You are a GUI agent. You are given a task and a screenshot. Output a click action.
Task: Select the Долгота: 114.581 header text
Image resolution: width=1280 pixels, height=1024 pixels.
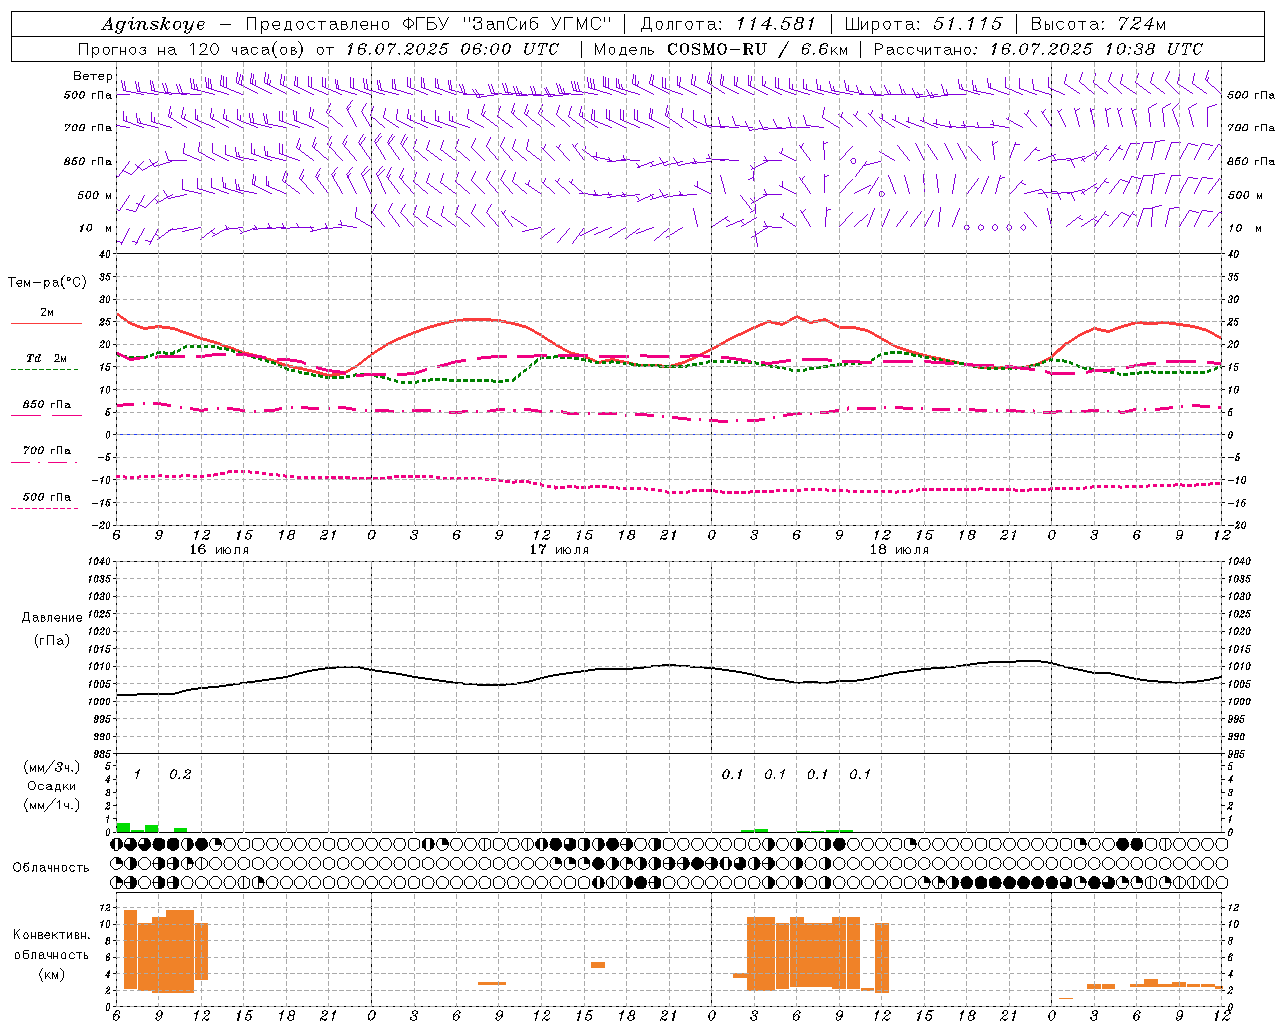click(728, 24)
